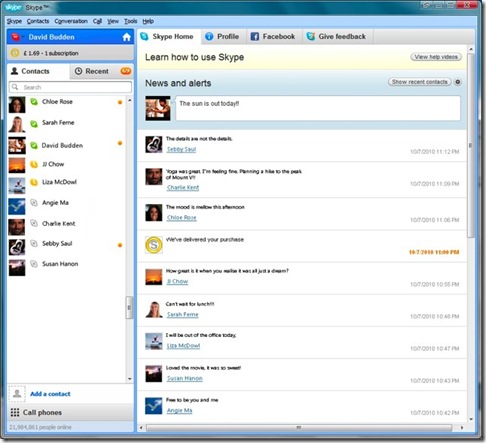
Task: Open the Help menu
Action: coord(148,21)
